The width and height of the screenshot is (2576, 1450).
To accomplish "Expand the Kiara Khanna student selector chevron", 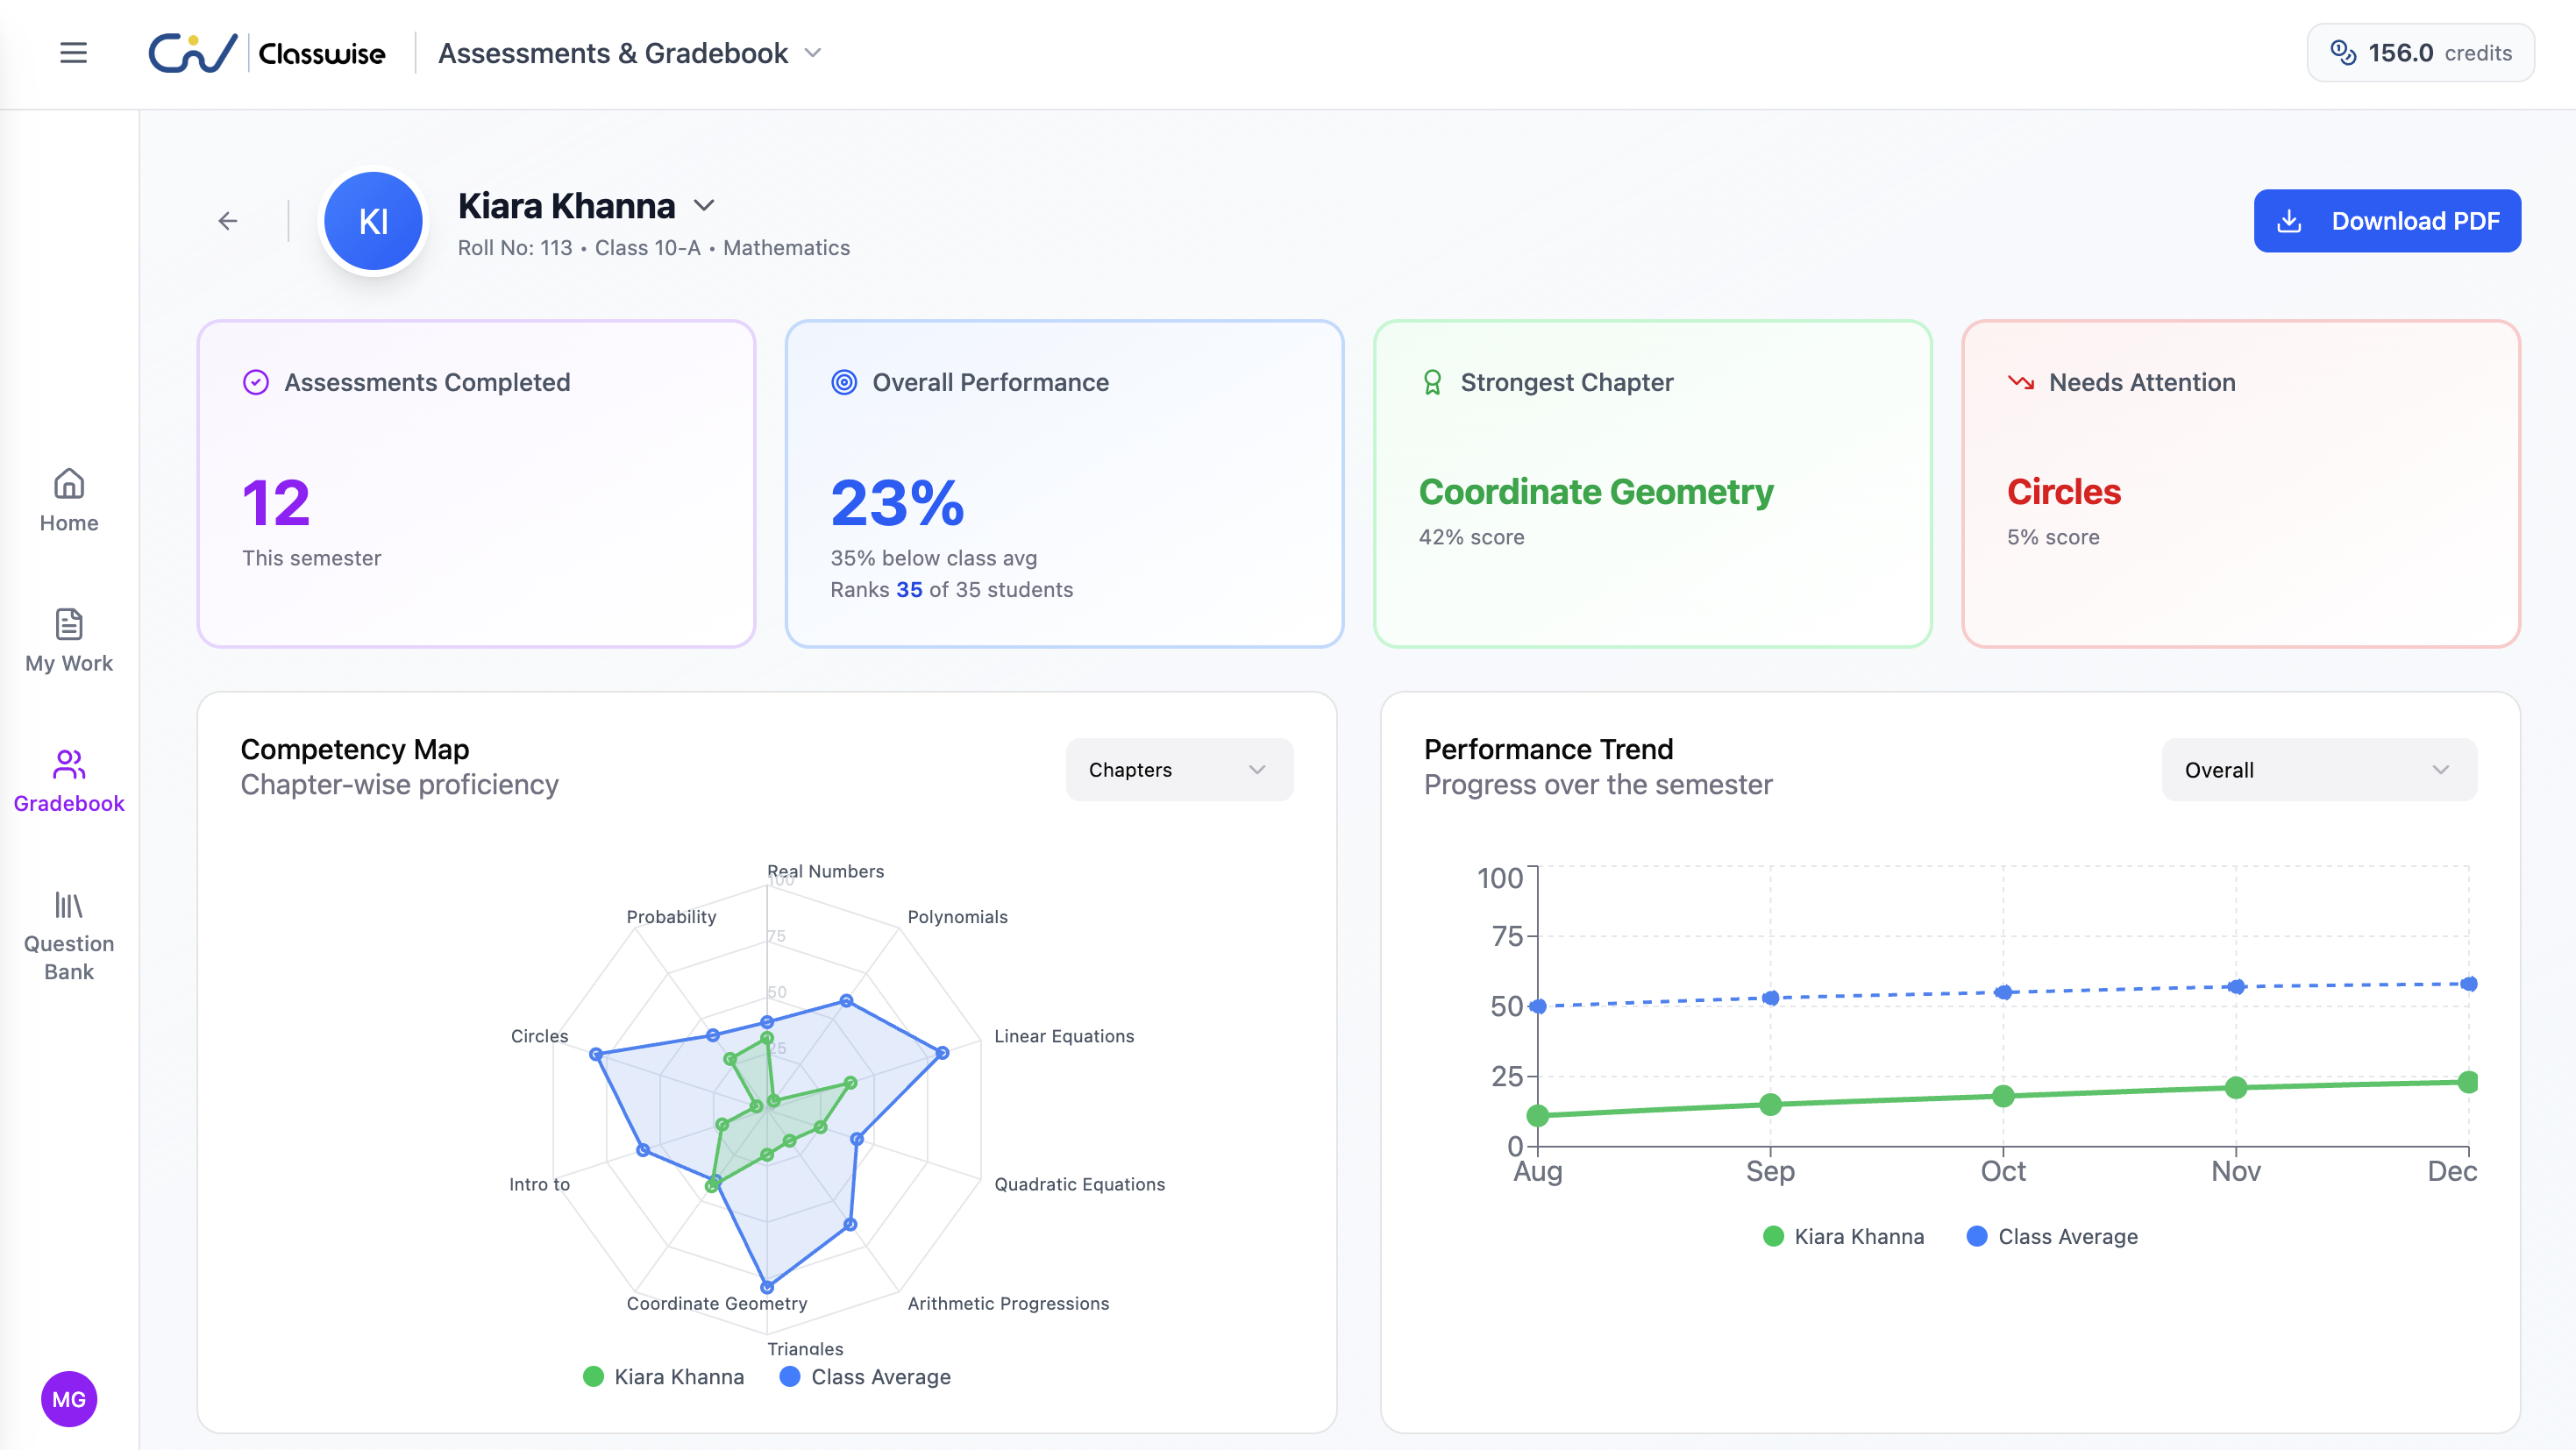I will 704,206.
